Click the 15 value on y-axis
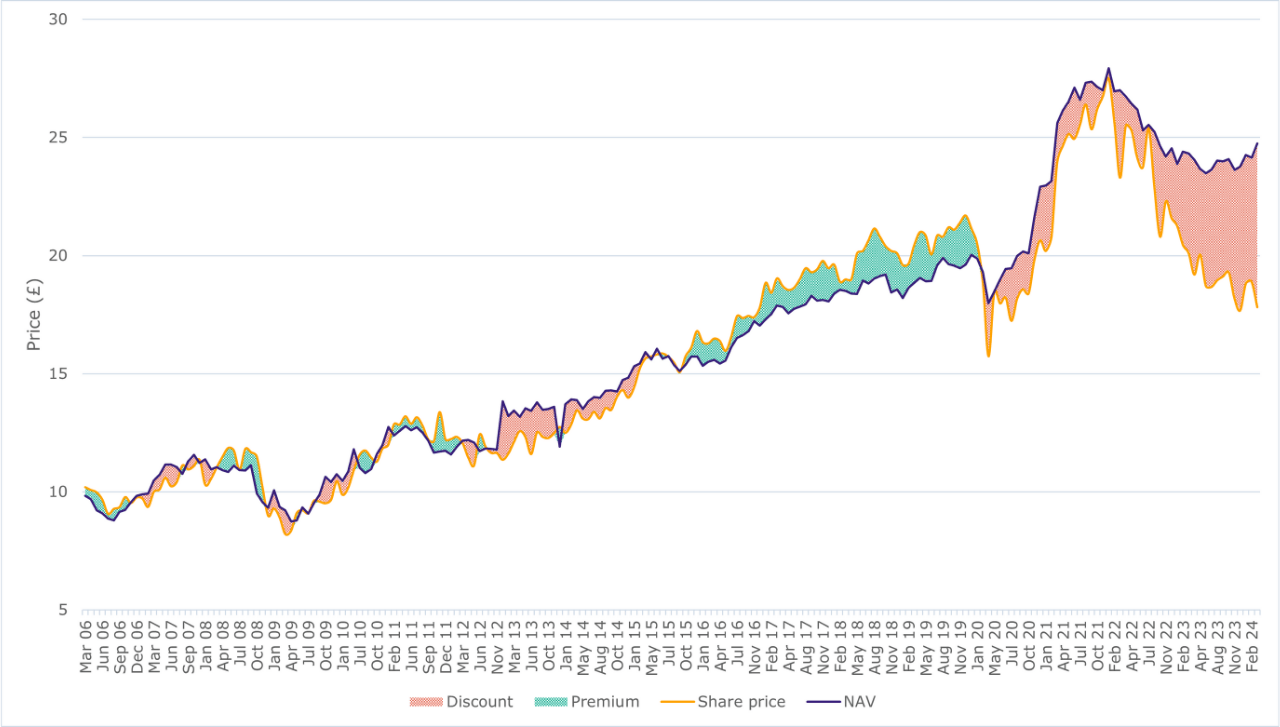 pos(57,374)
